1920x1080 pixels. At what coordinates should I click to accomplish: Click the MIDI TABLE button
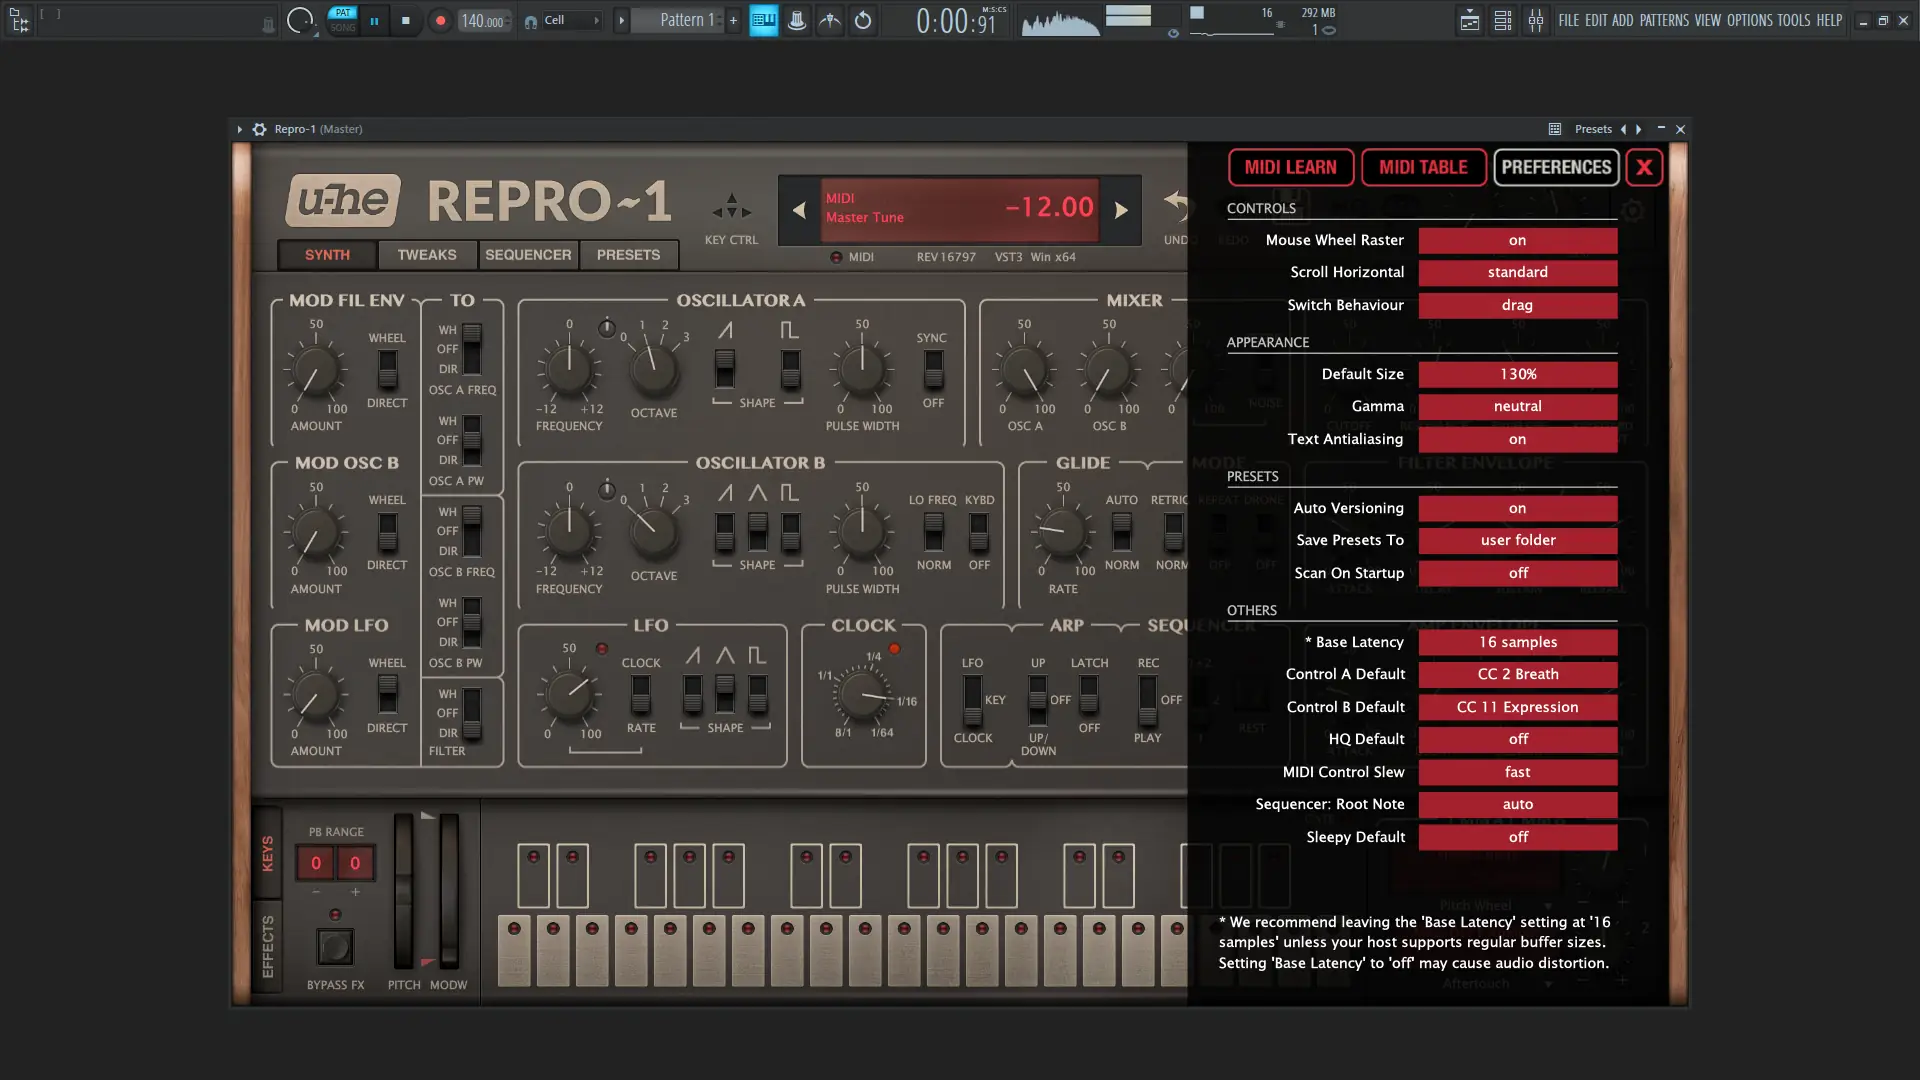click(1423, 167)
